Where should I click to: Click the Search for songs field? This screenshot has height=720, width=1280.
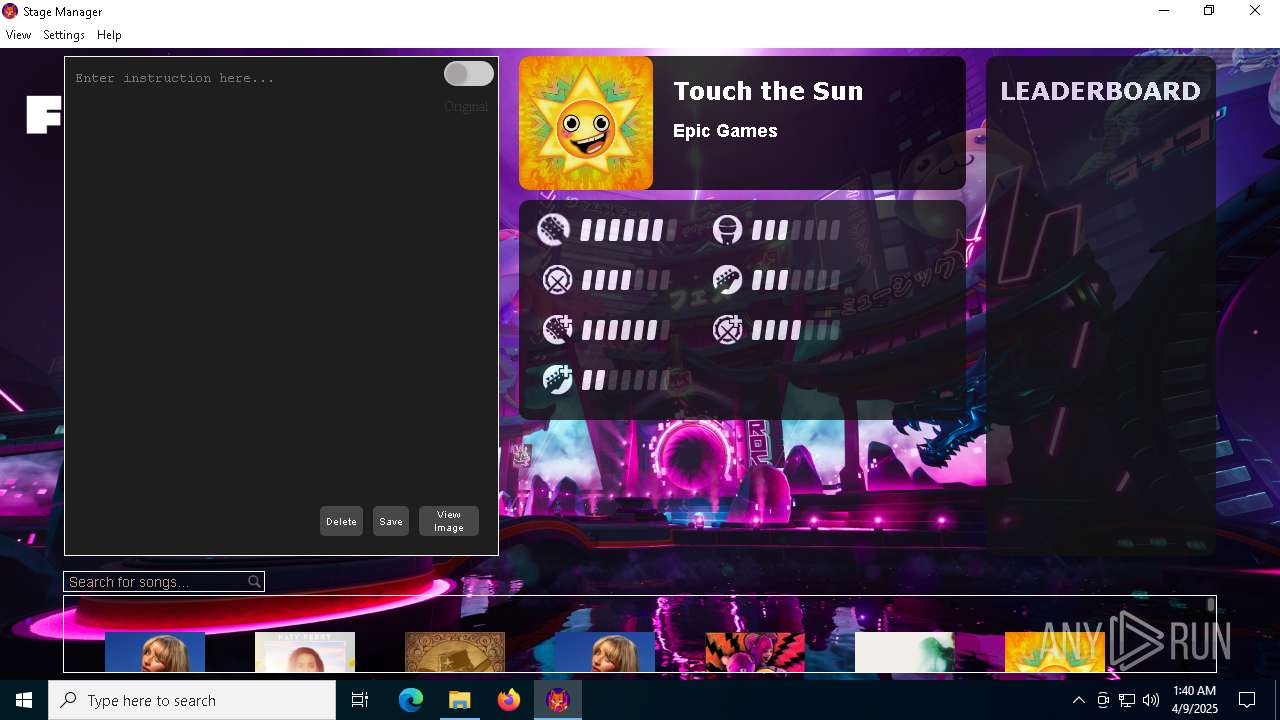tap(164, 582)
